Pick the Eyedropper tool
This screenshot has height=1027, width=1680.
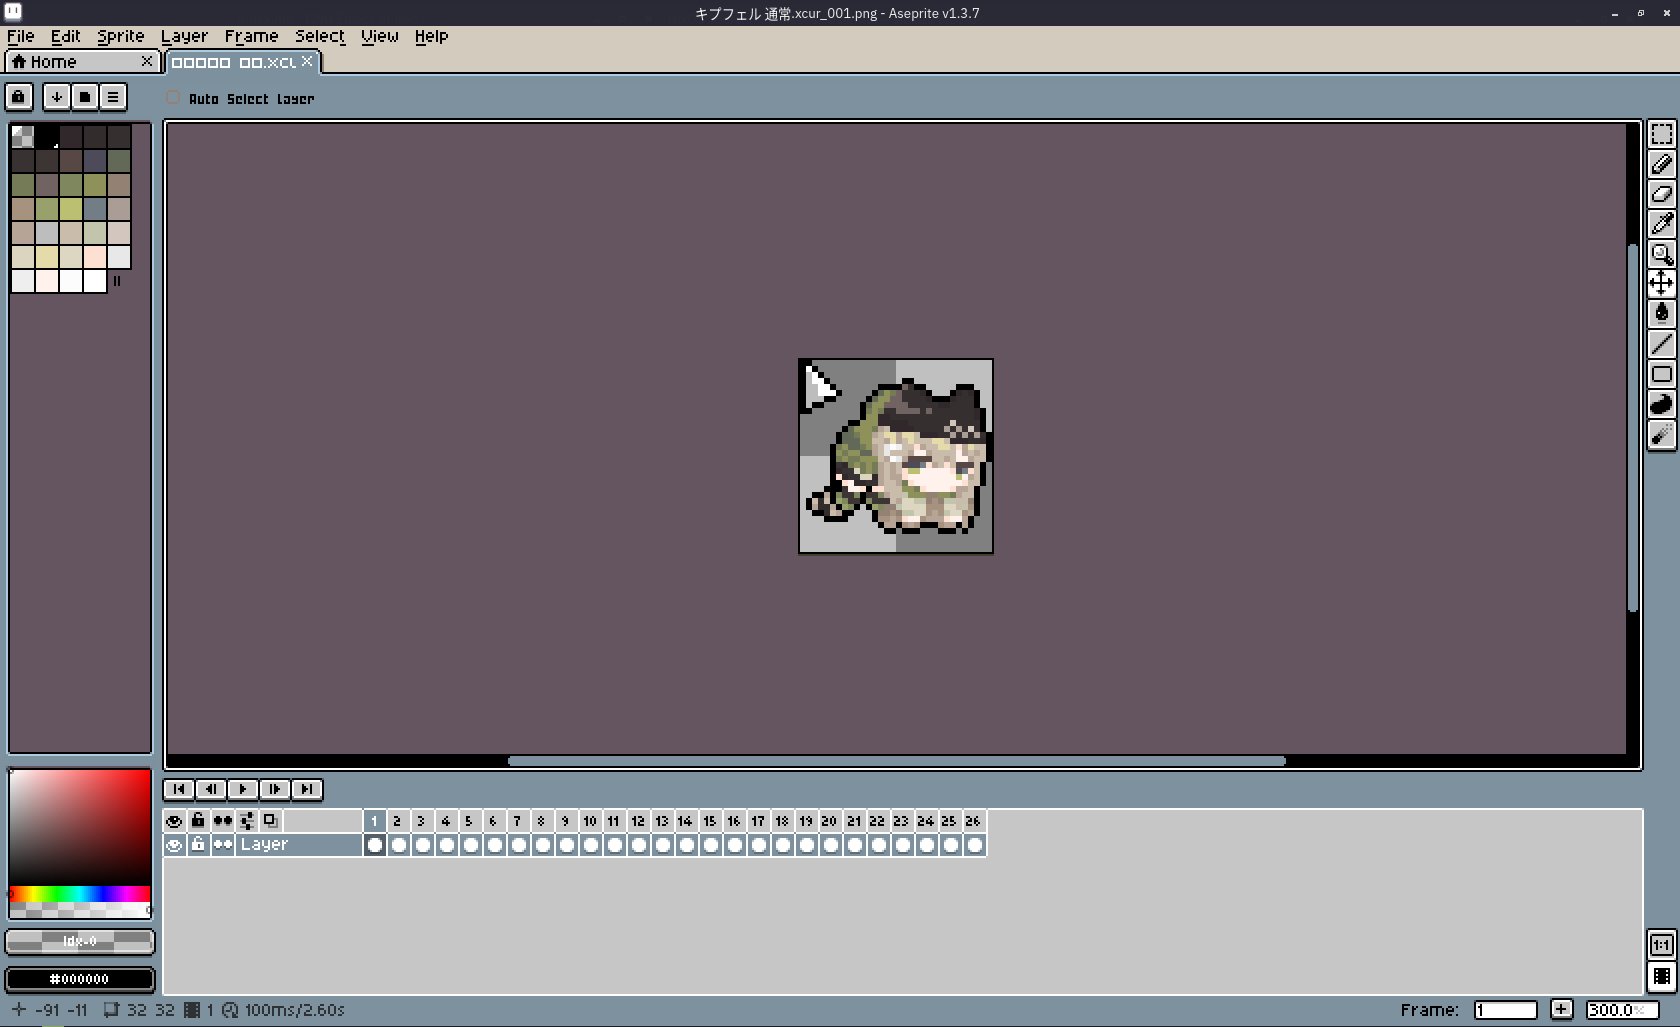click(1661, 224)
